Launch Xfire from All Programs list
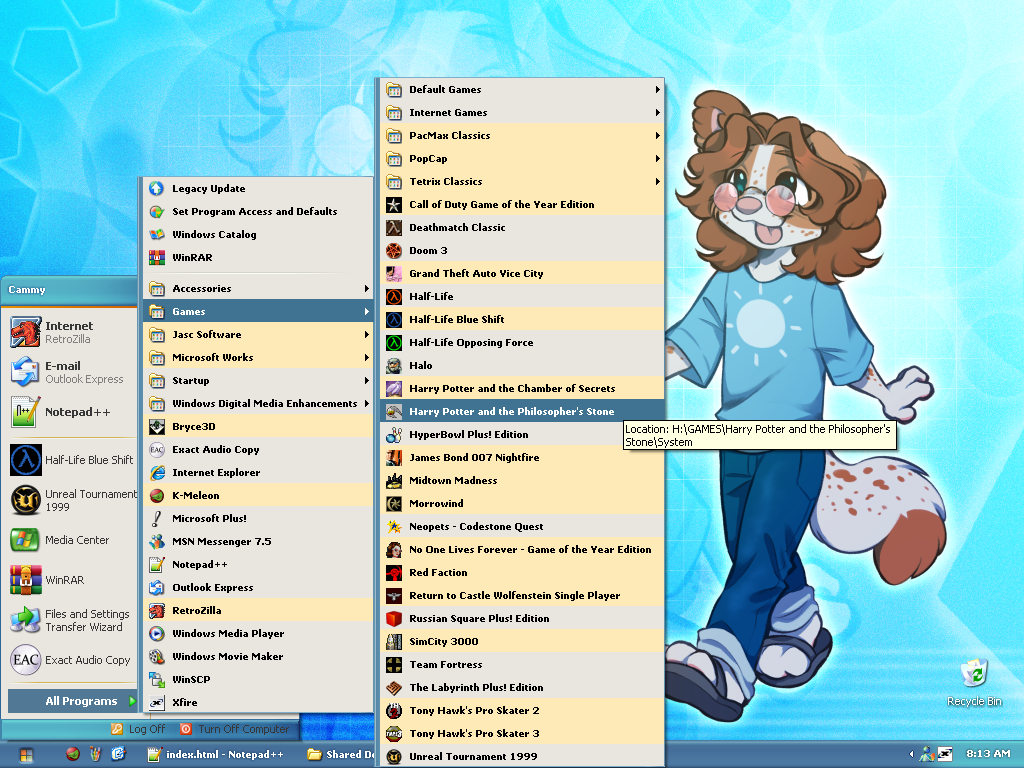 (184, 702)
